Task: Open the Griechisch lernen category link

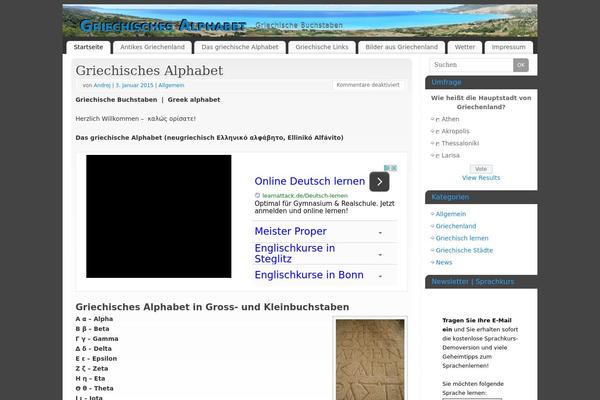Action: [x=462, y=238]
